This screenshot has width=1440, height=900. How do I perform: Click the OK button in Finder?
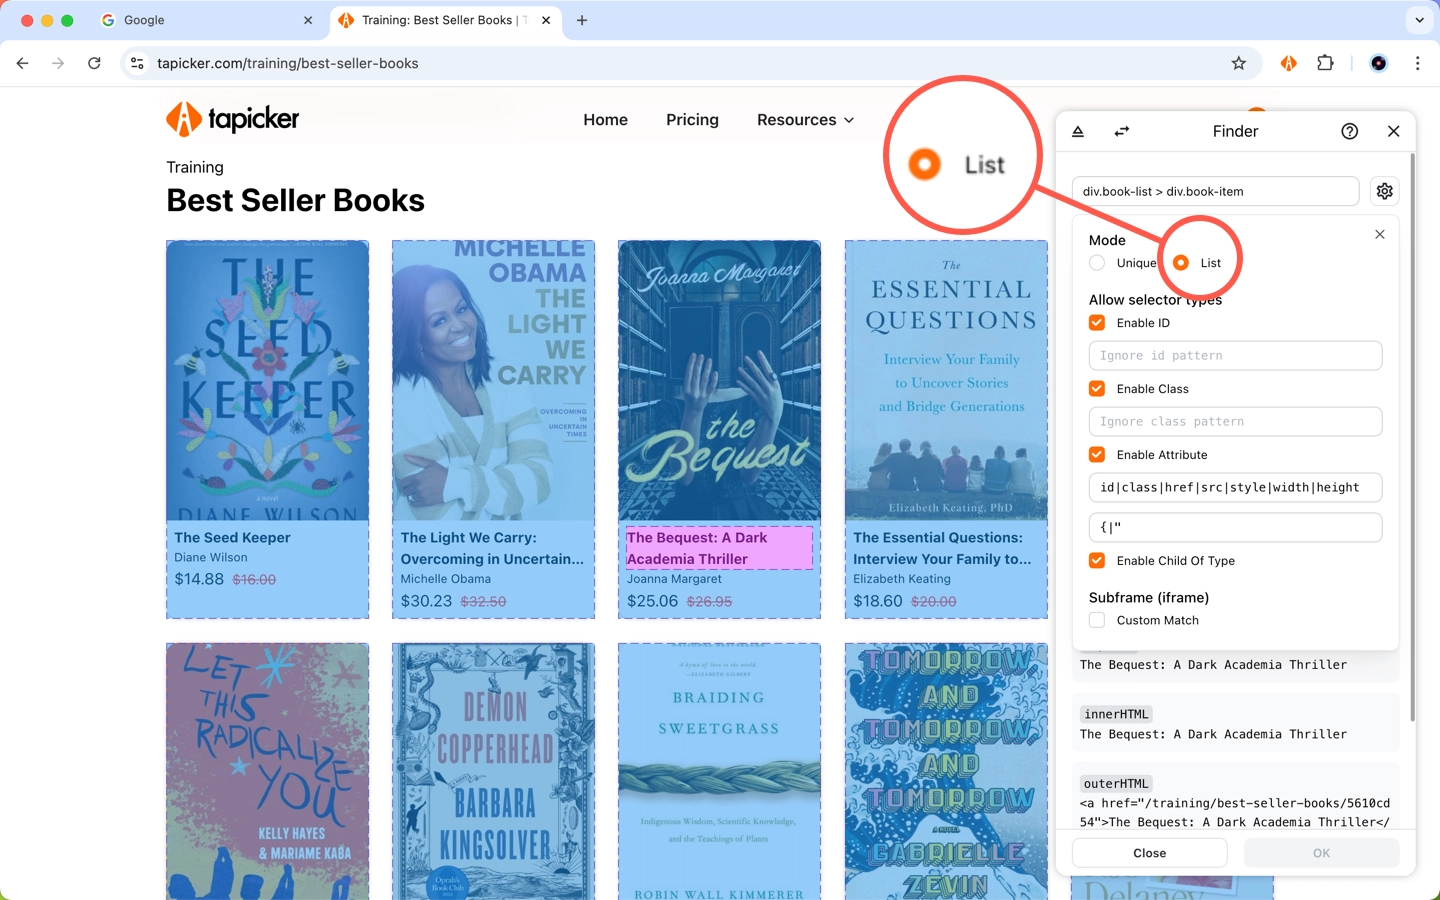click(x=1321, y=853)
